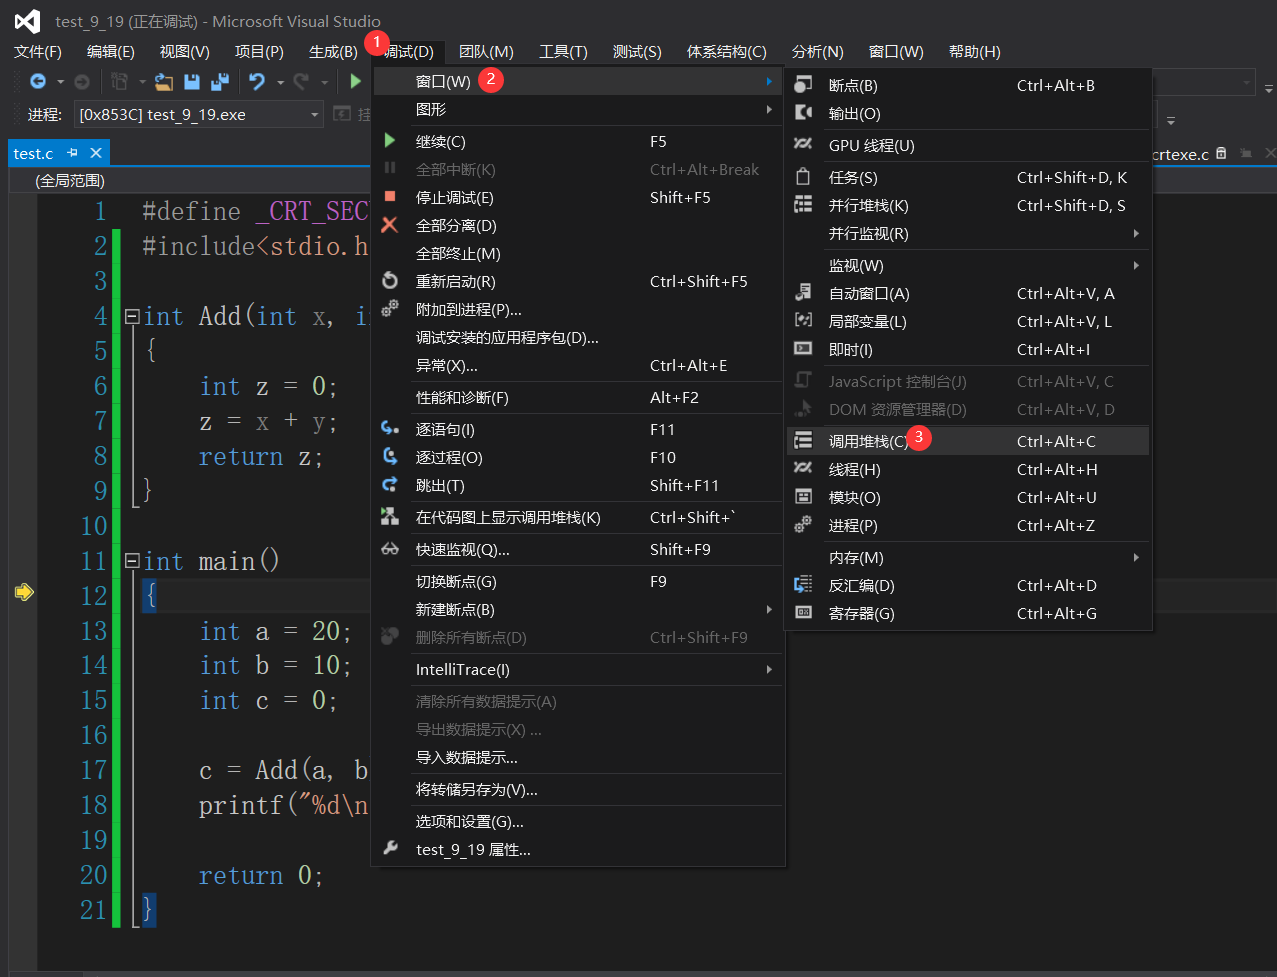Click code line 'int a = 20;'
This screenshot has width=1277, height=977.
275,631
